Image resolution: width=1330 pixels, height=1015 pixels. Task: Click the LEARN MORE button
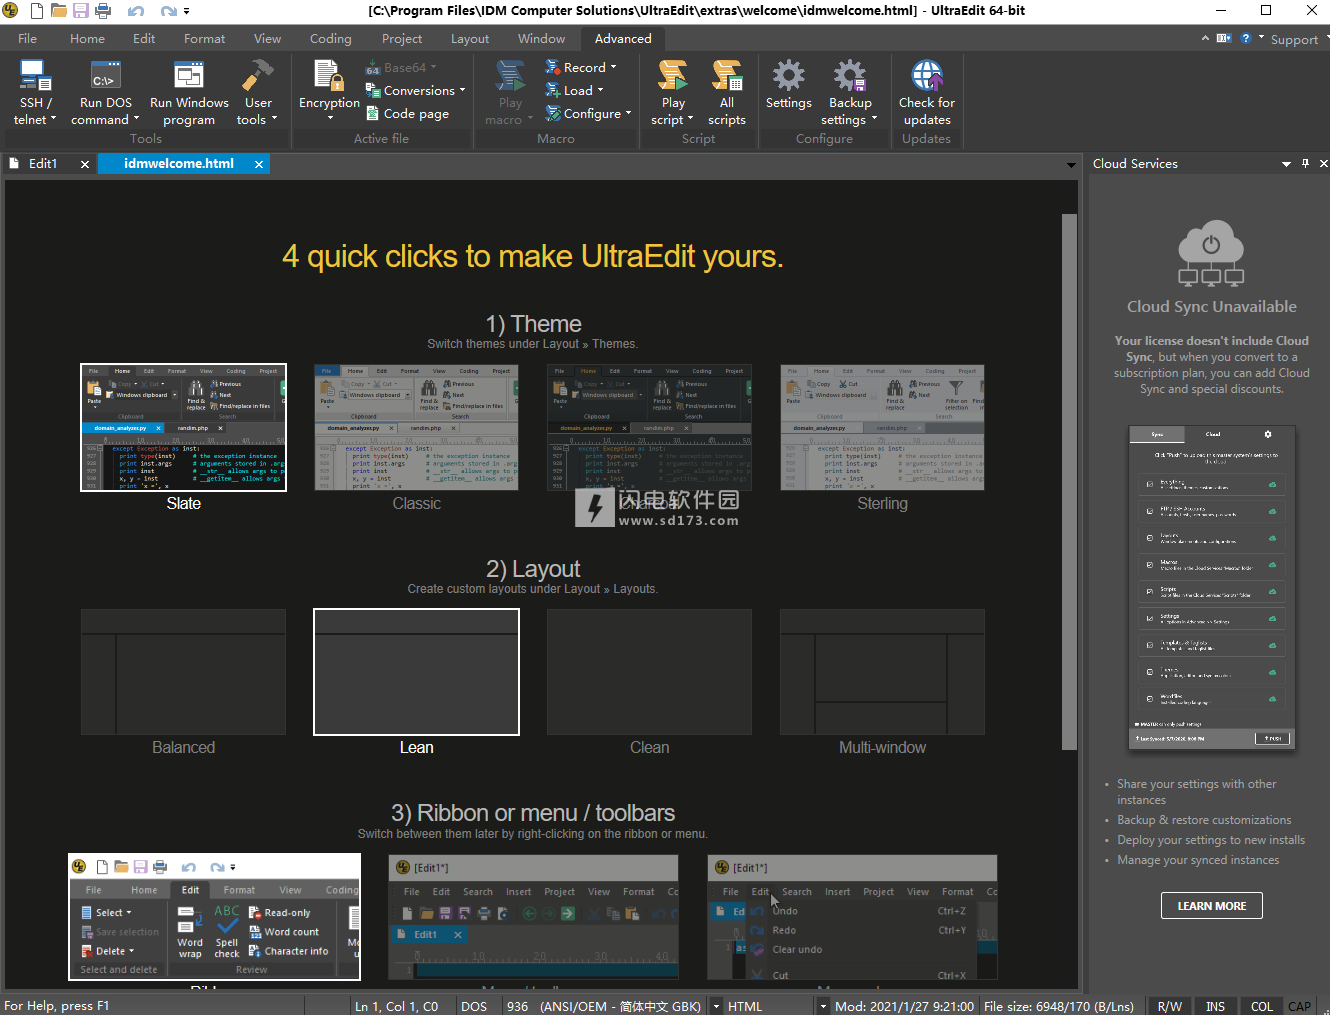coord(1212,906)
